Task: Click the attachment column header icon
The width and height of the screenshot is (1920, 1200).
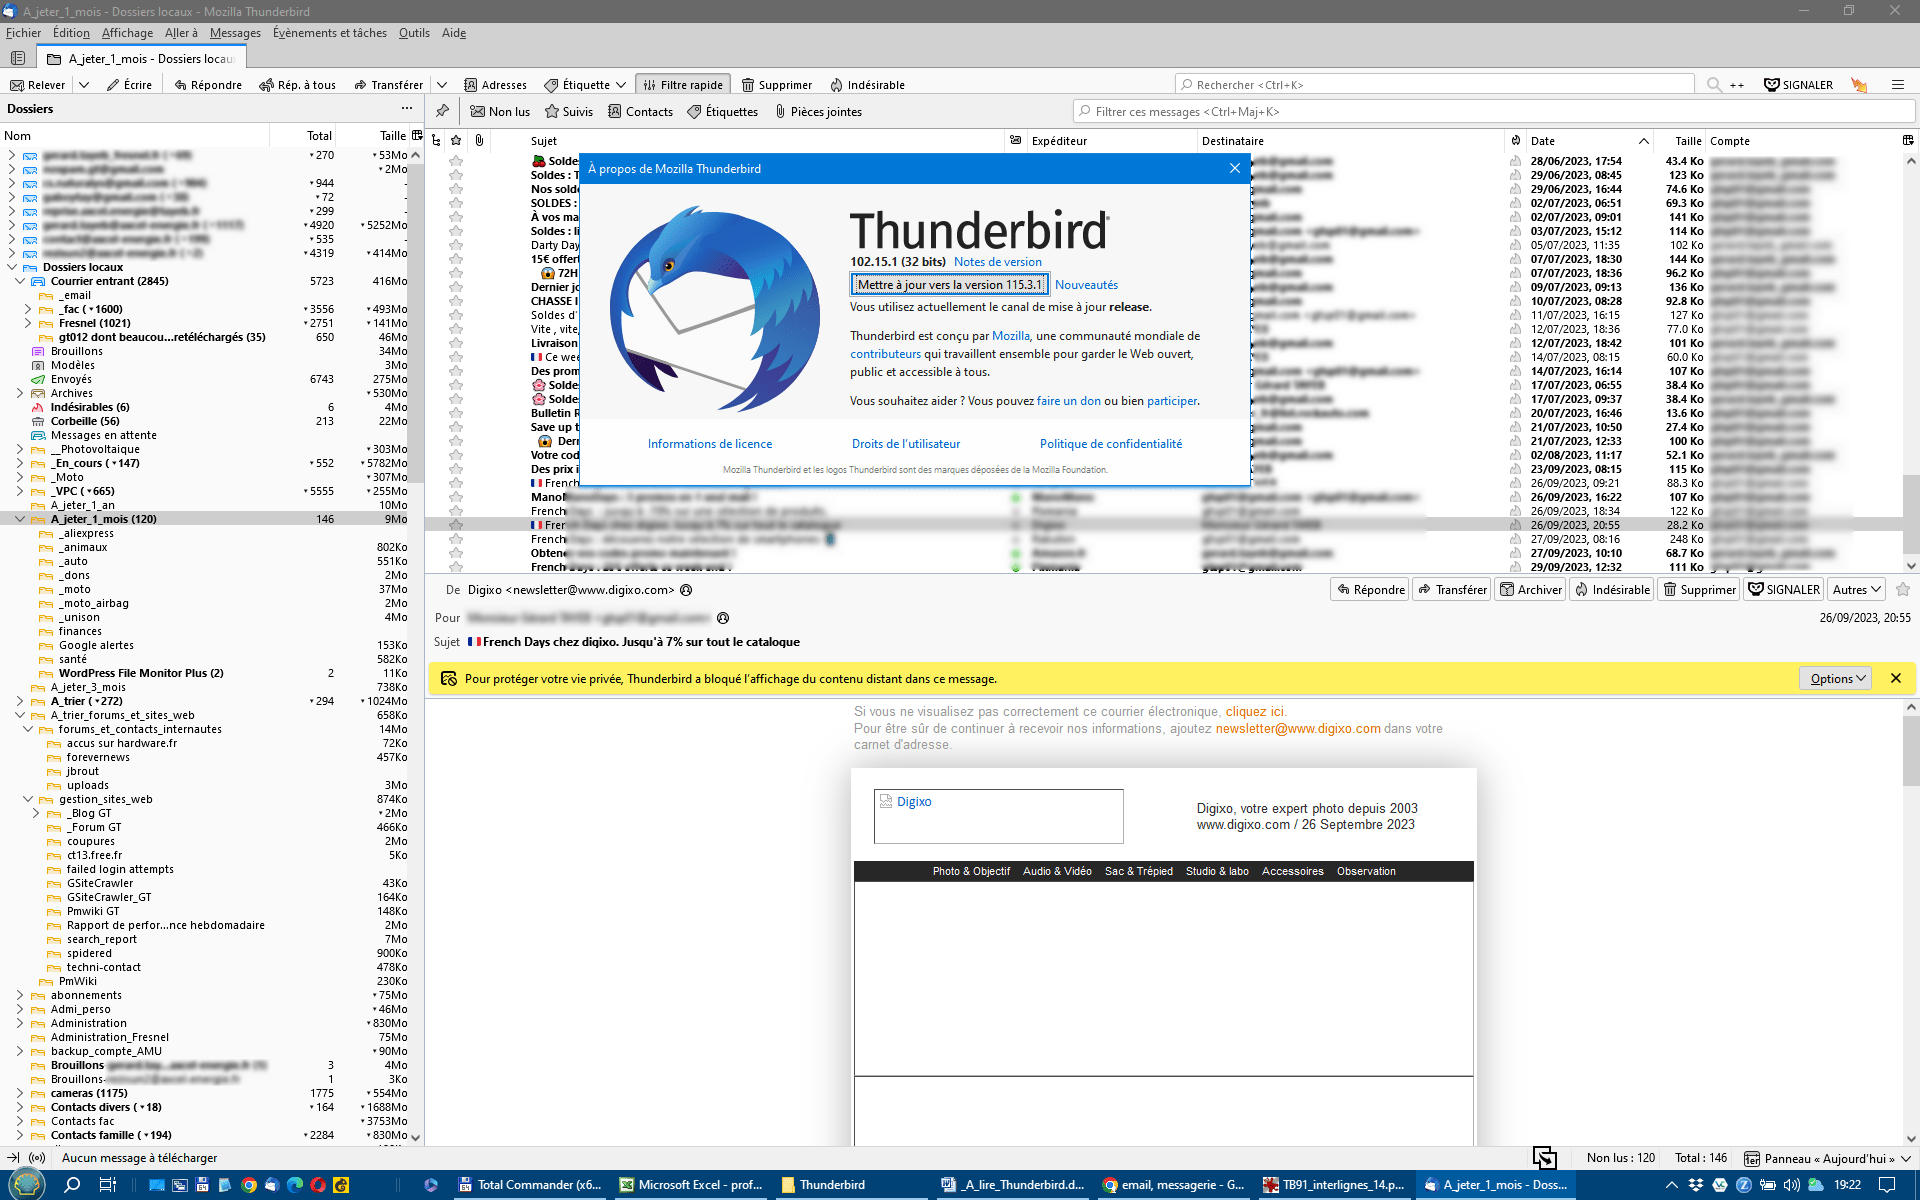Action: tap(479, 141)
